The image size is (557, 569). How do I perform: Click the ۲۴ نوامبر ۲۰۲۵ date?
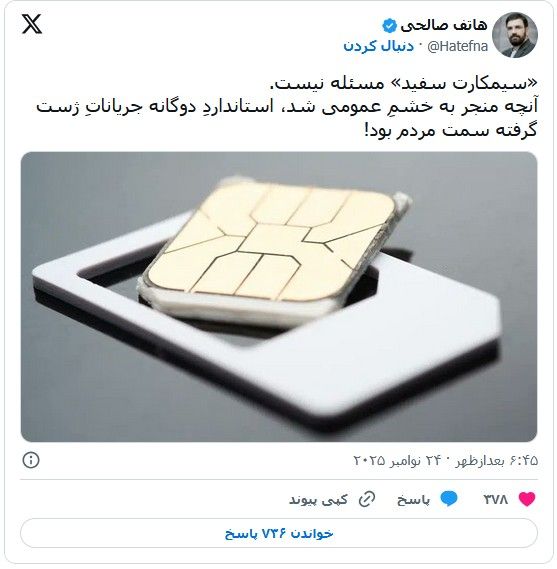point(398,460)
